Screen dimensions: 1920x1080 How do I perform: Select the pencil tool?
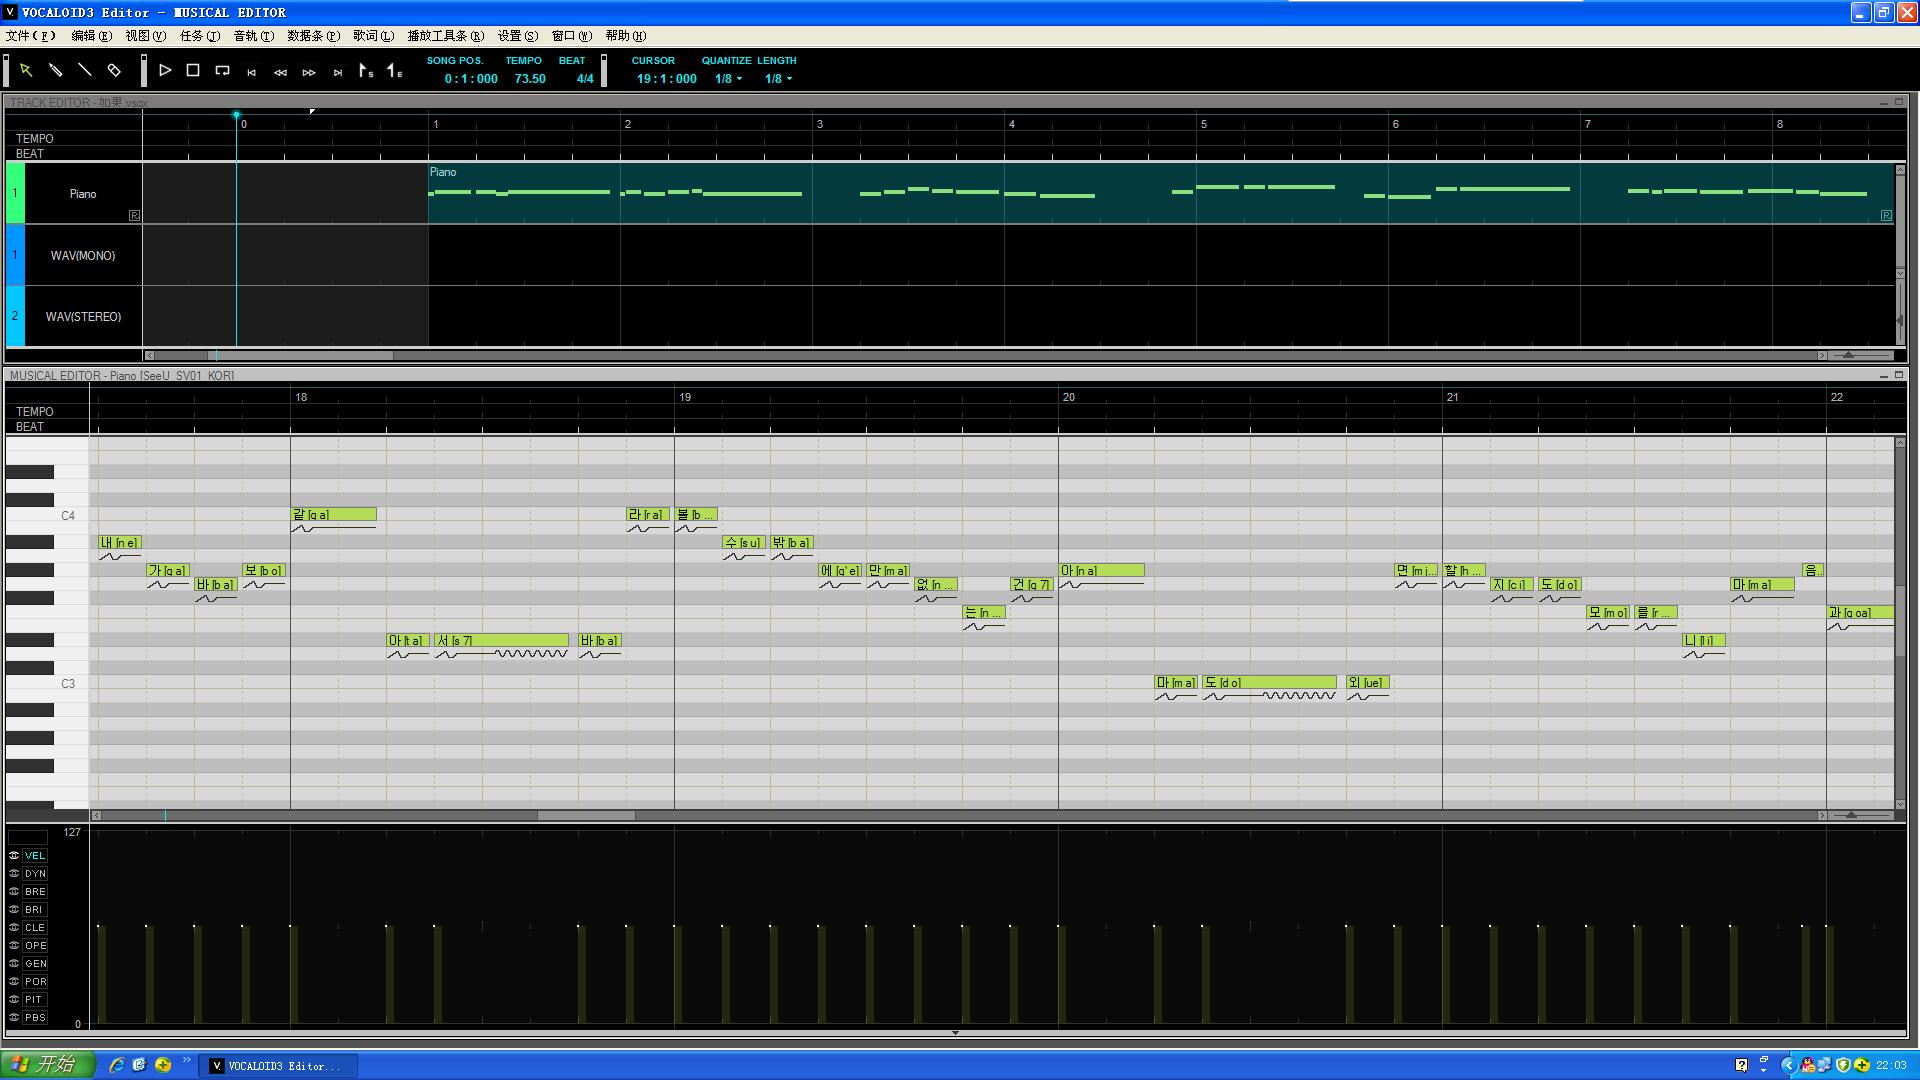click(56, 70)
